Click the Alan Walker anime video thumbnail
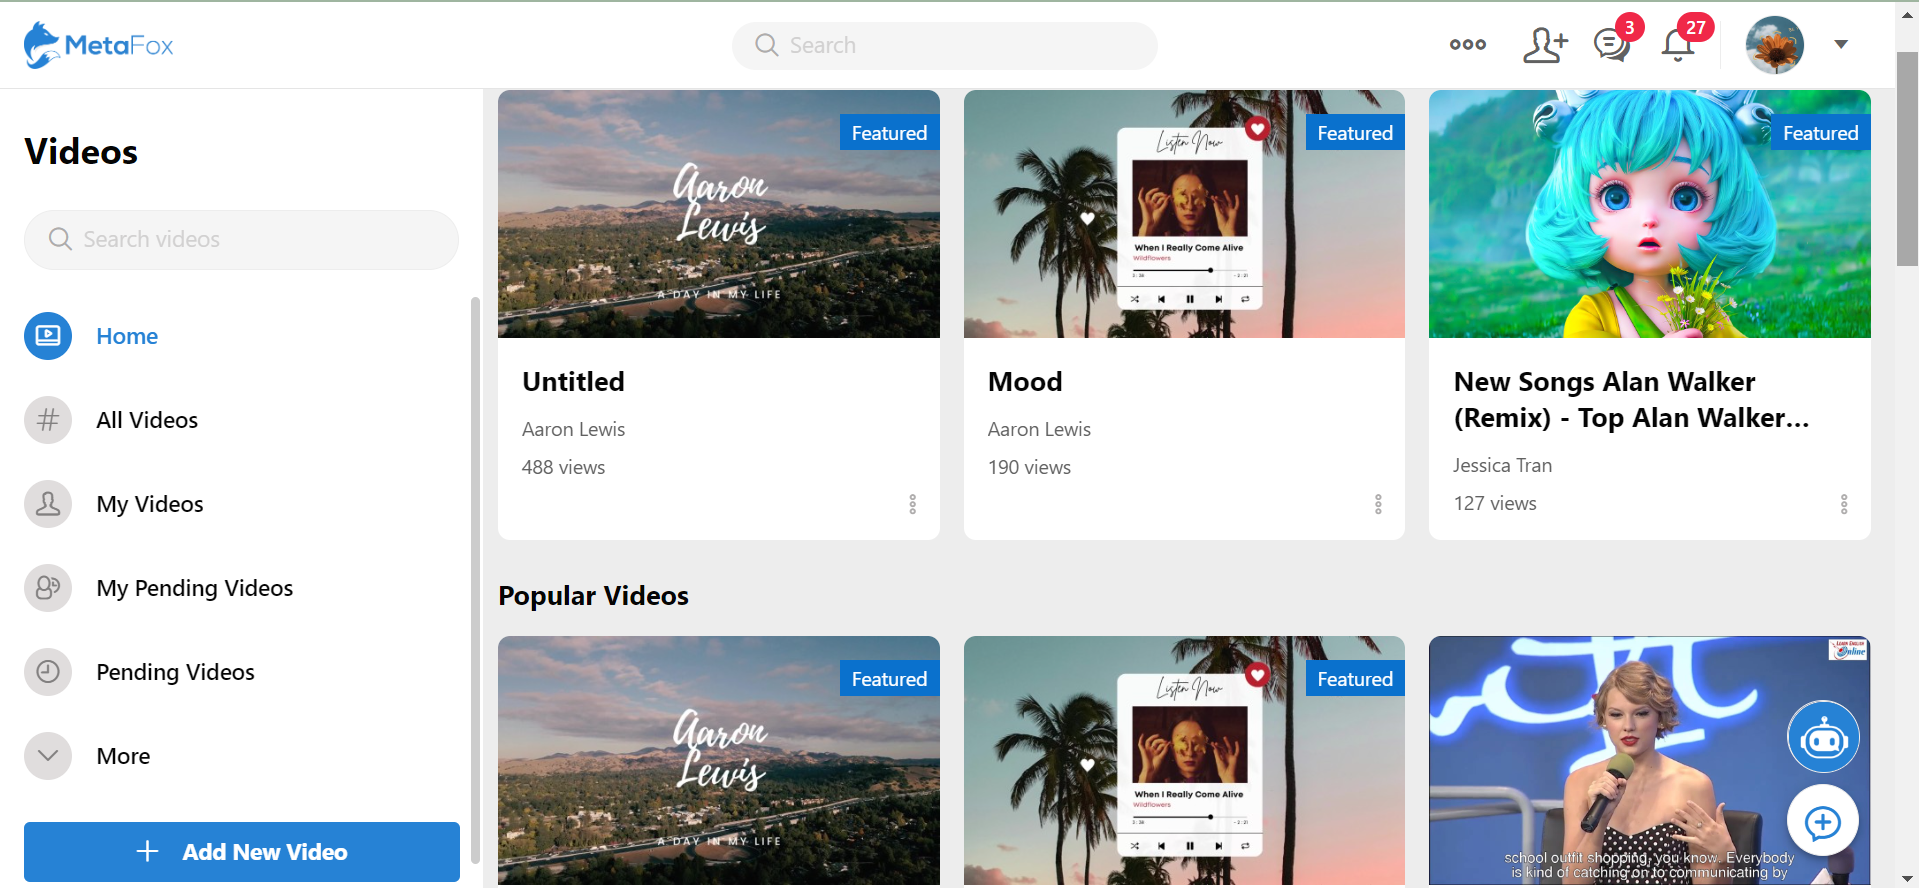Screen dimensions: 1919x888 [x=1650, y=214]
